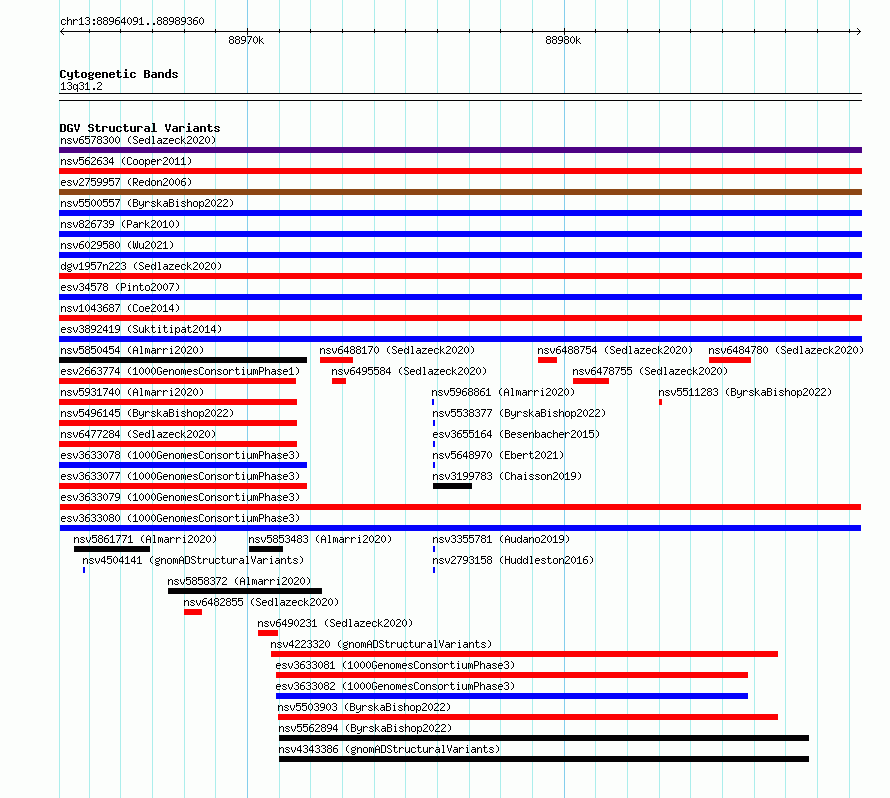This screenshot has height=798, width=890.
Task: Open nsv5931740 (Almarri2020) label
Action: 132,392
